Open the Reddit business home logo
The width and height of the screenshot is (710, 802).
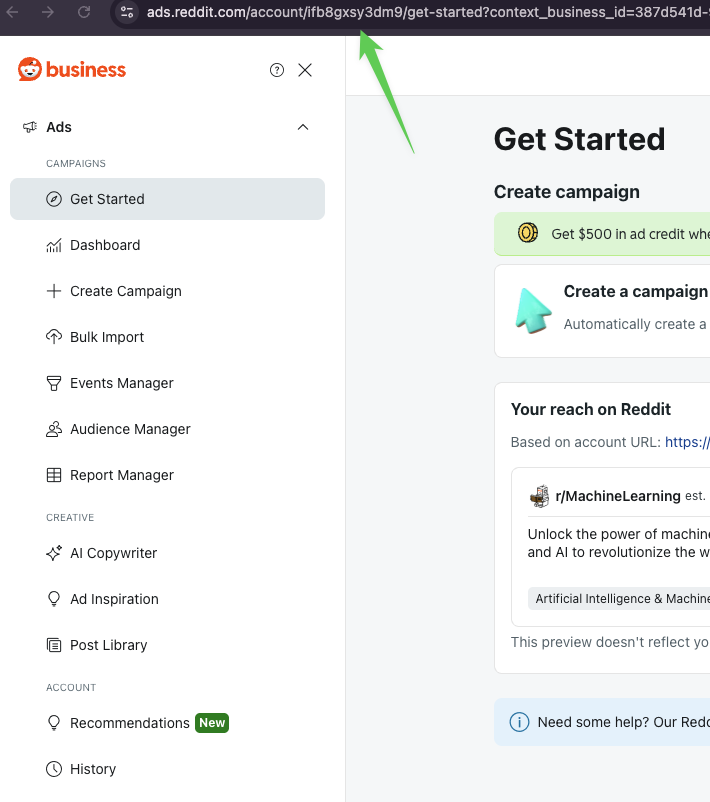[x=74, y=69]
